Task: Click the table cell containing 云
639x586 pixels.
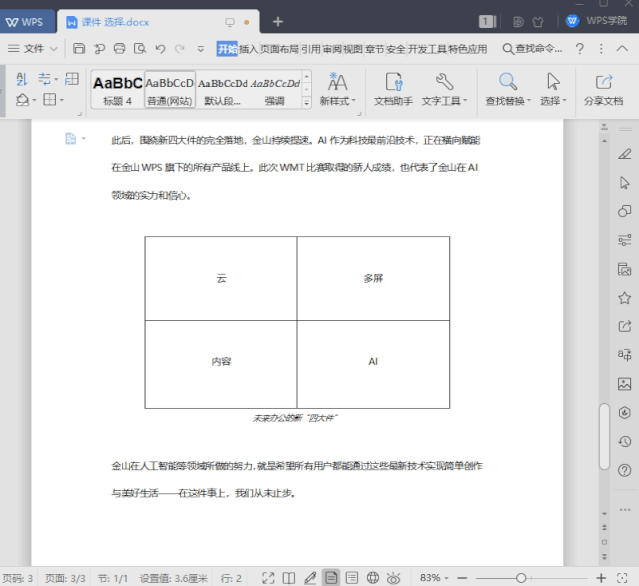Action: click(x=221, y=278)
